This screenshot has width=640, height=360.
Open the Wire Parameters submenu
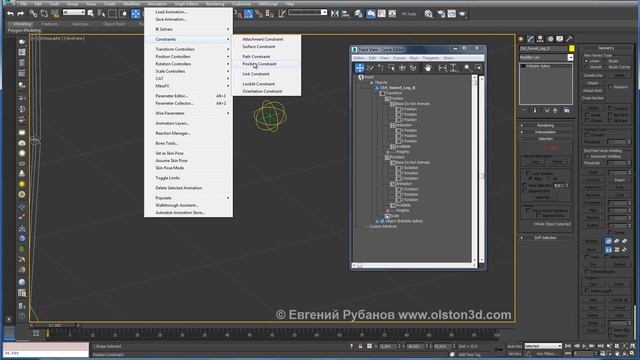(x=189, y=113)
